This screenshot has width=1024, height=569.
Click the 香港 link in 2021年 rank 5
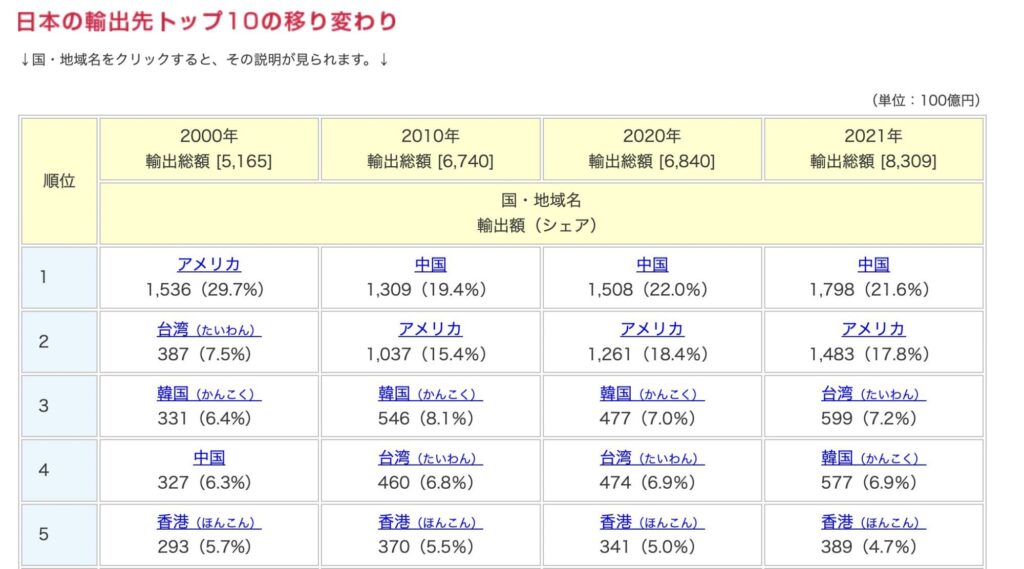tap(873, 522)
